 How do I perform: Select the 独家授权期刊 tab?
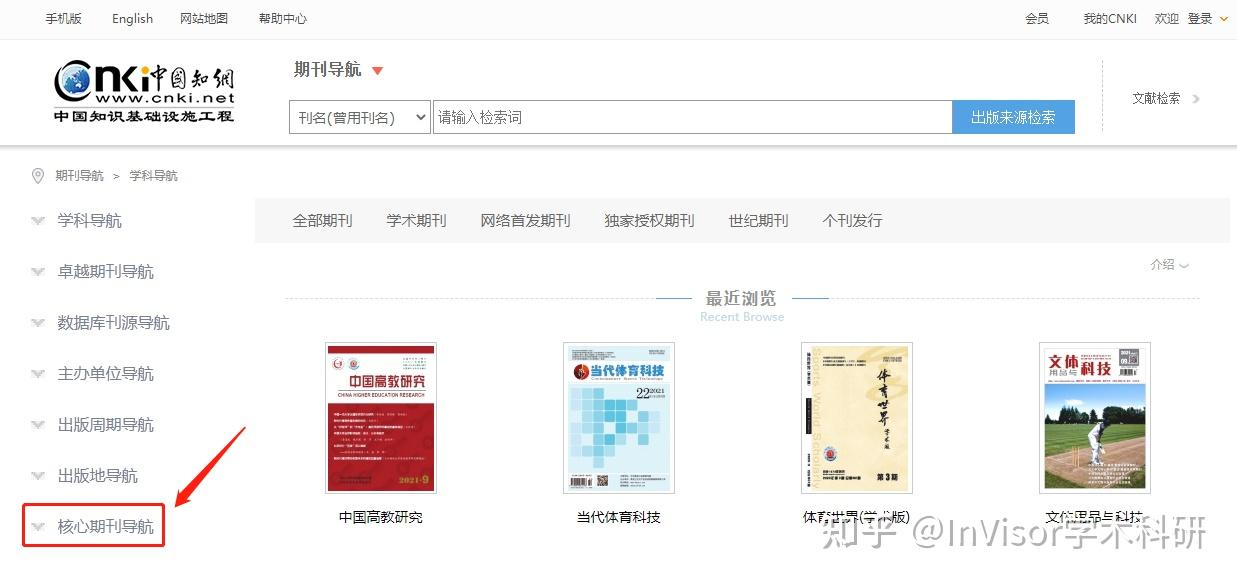(649, 221)
